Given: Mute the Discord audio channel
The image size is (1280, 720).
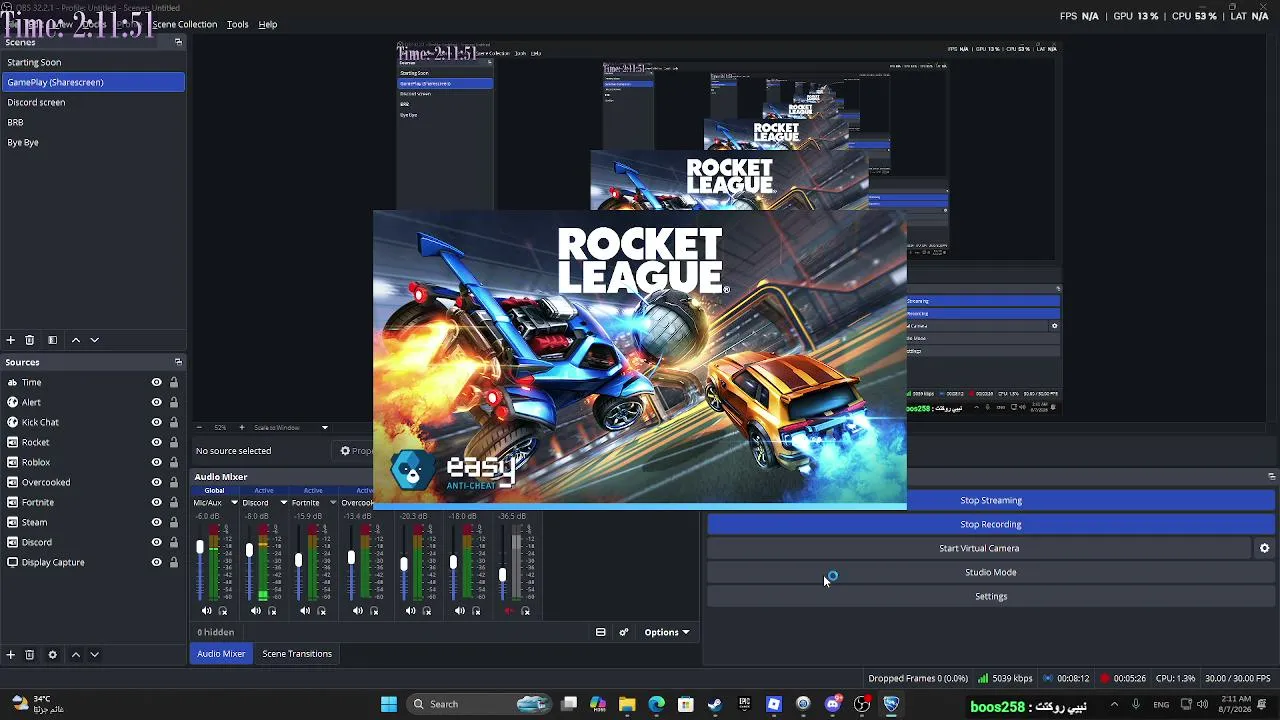Looking at the screenshot, I should 256,611.
